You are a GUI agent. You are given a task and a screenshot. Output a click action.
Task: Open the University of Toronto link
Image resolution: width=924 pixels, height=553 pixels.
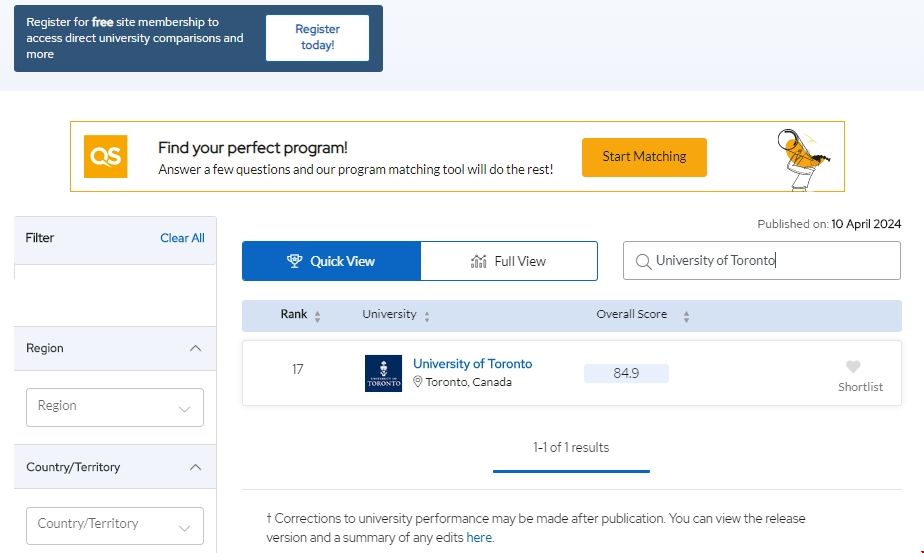click(472, 364)
